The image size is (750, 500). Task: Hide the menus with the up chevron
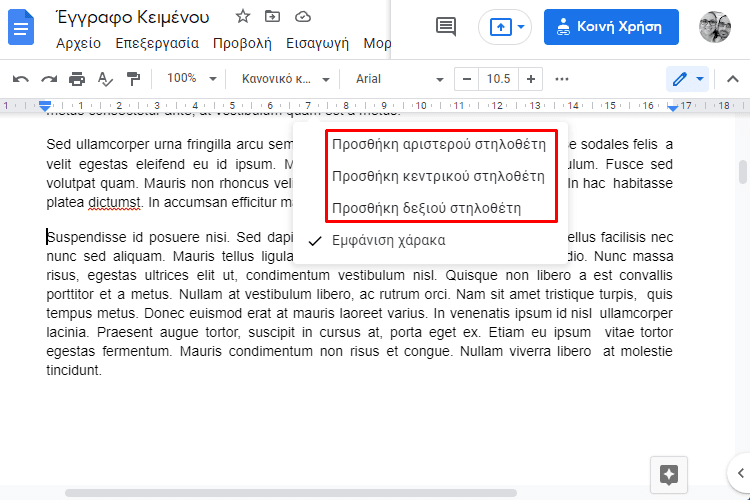[732, 79]
